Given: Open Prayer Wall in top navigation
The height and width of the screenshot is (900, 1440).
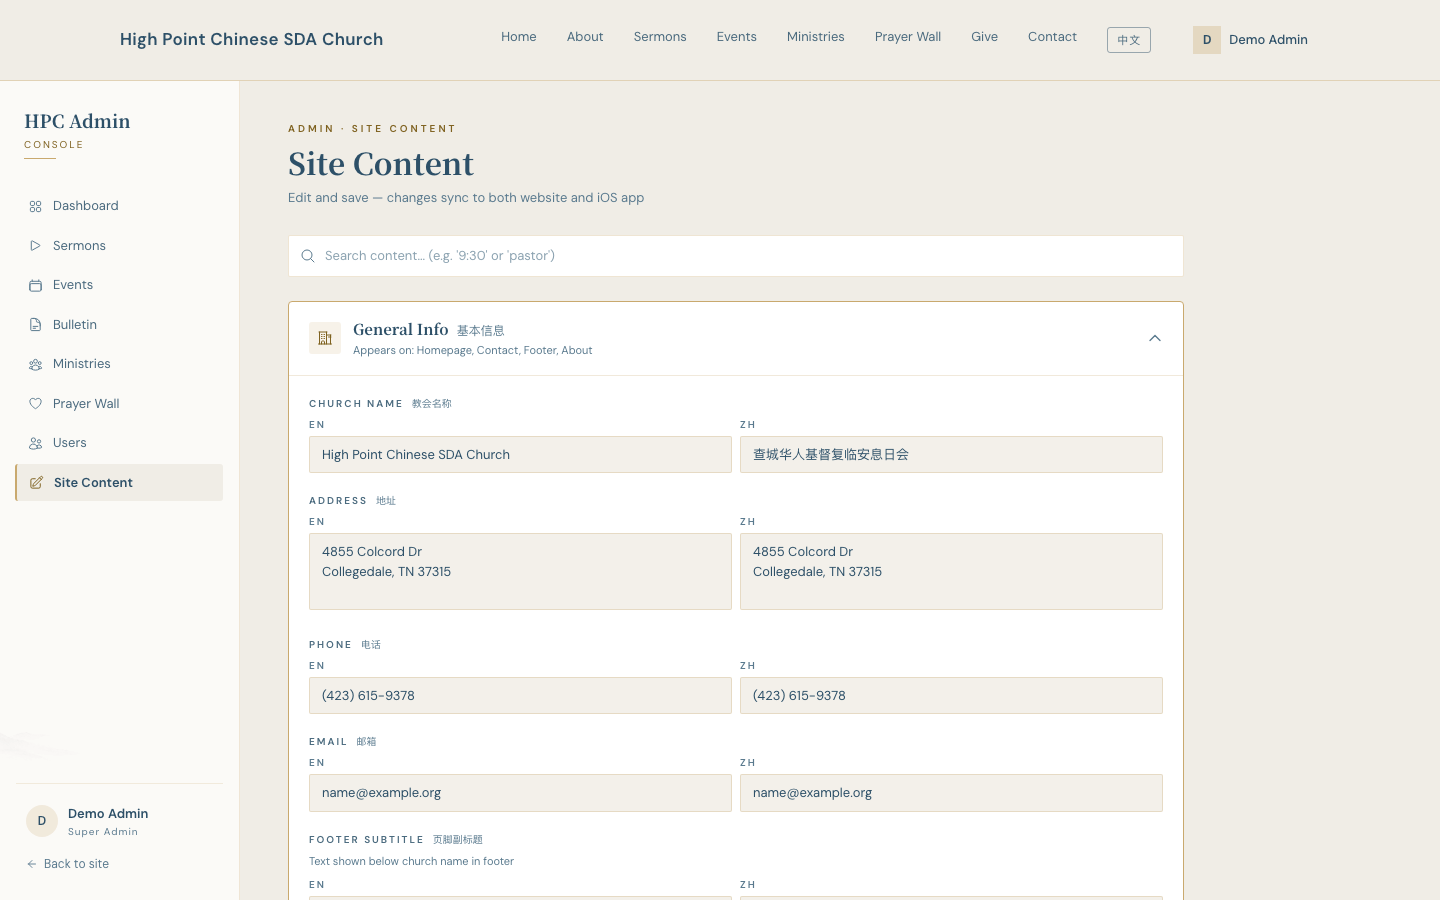Looking at the screenshot, I should coord(908,37).
